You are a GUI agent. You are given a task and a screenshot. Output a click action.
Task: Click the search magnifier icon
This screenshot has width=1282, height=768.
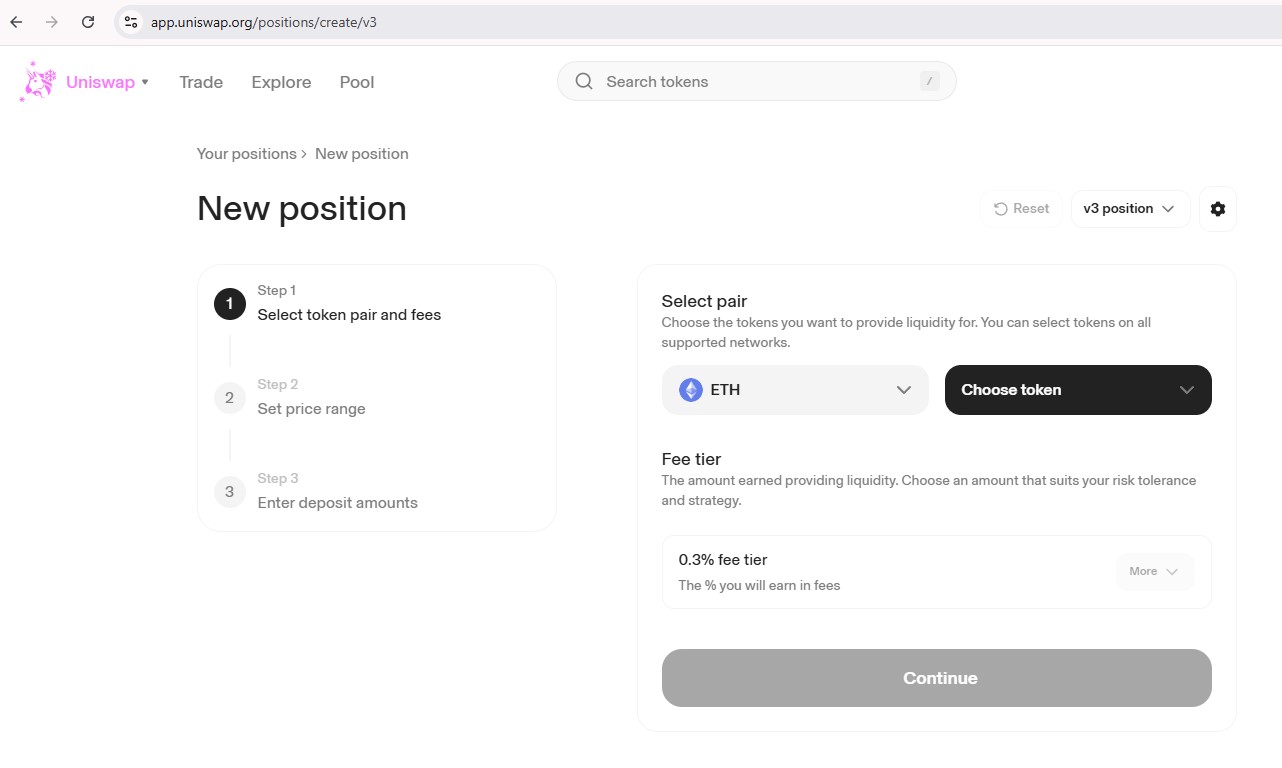584,82
